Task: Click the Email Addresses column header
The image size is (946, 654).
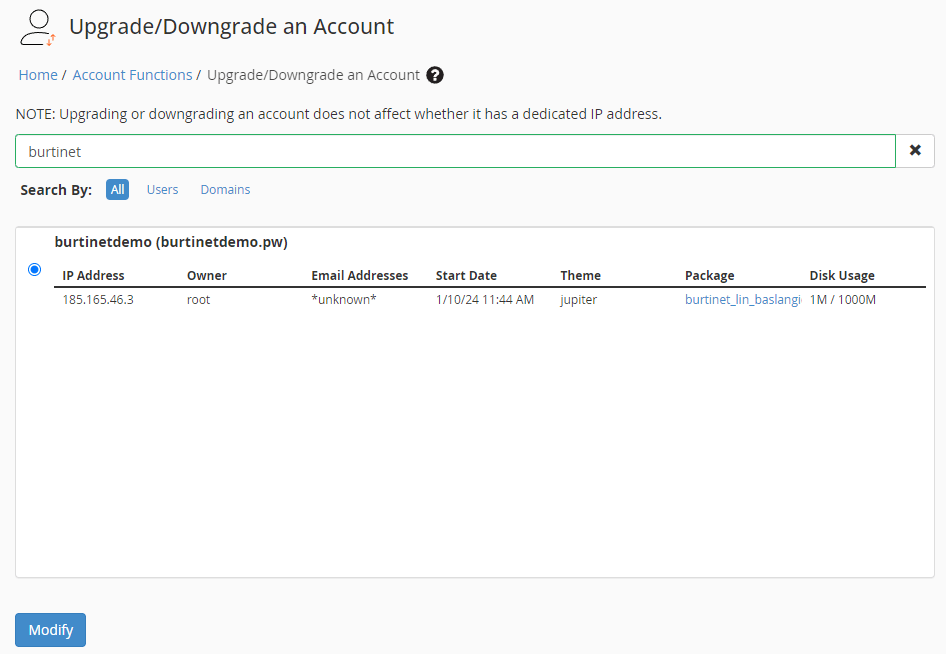Action: [360, 276]
